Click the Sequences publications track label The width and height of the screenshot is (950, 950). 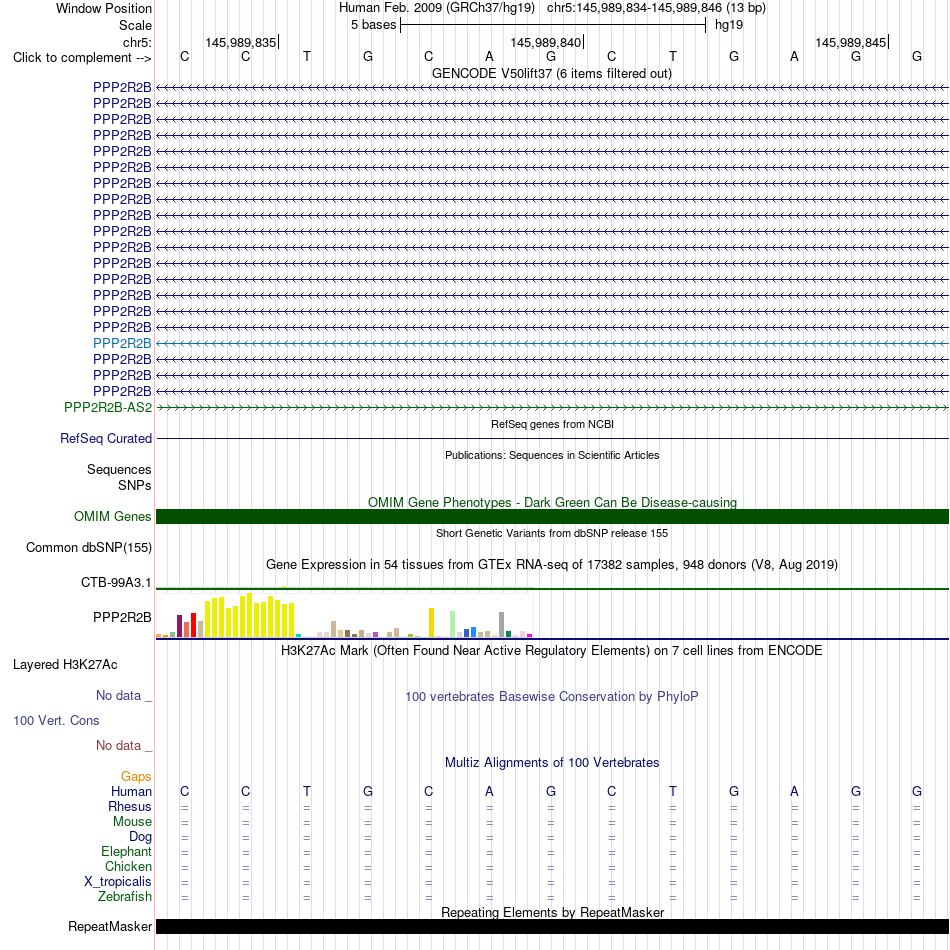[119, 470]
